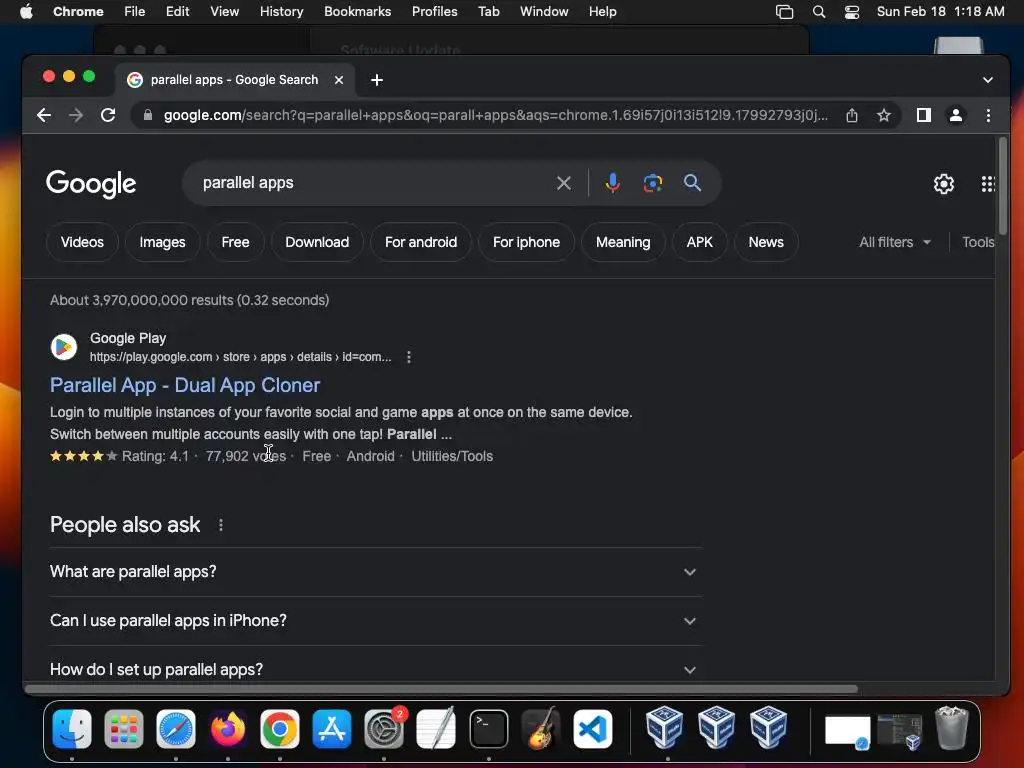Launch Firefox from the dock
The height and width of the screenshot is (768, 1024).
coord(228,729)
